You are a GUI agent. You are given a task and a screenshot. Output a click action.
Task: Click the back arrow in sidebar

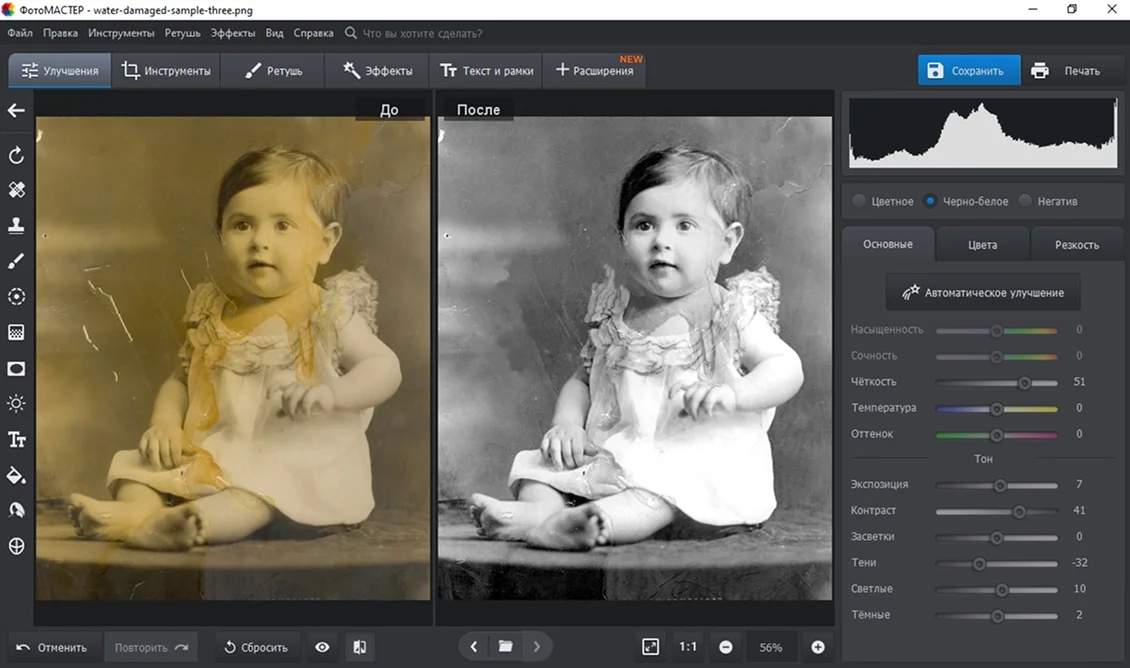pos(16,110)
